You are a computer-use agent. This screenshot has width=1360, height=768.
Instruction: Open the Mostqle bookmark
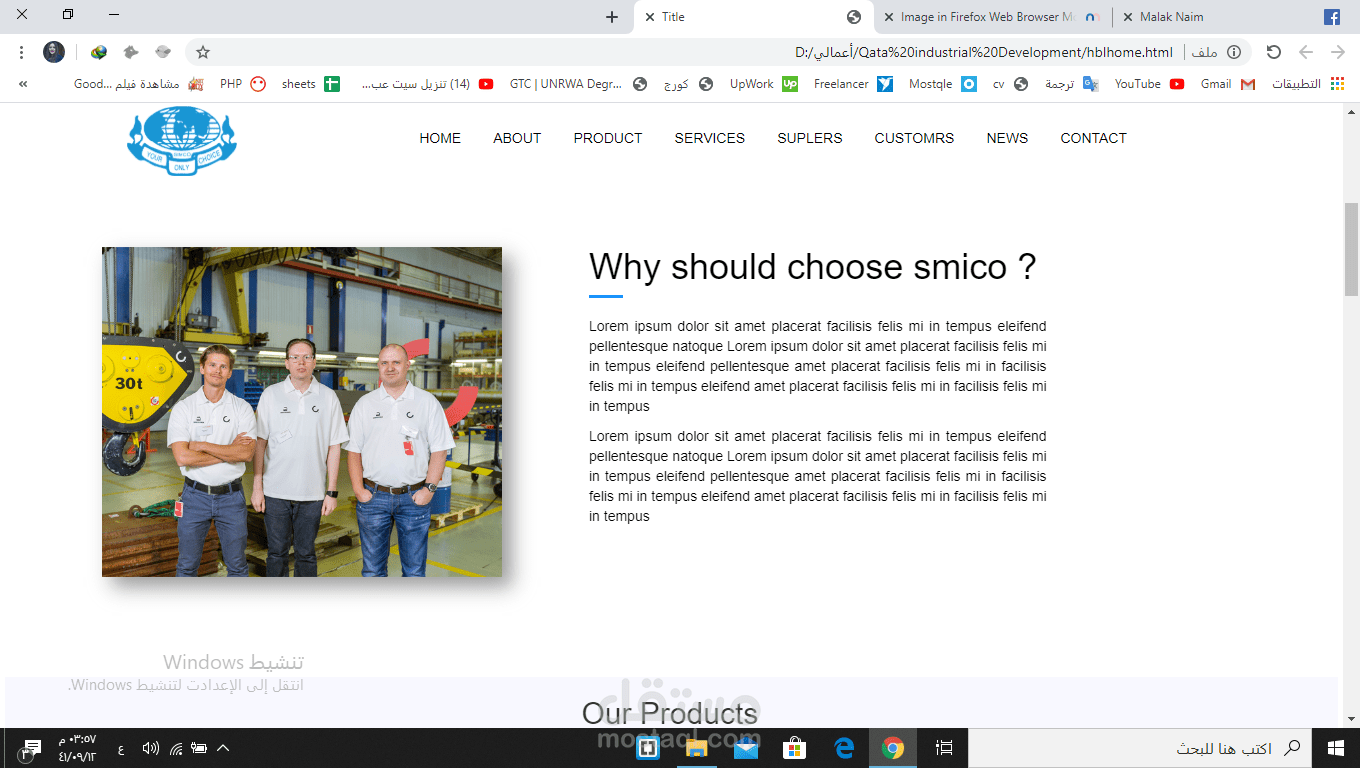point(943,84)
